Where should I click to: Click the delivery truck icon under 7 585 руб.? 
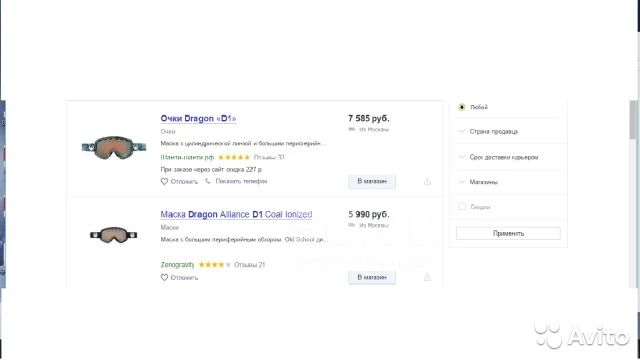tap(351, 129)
